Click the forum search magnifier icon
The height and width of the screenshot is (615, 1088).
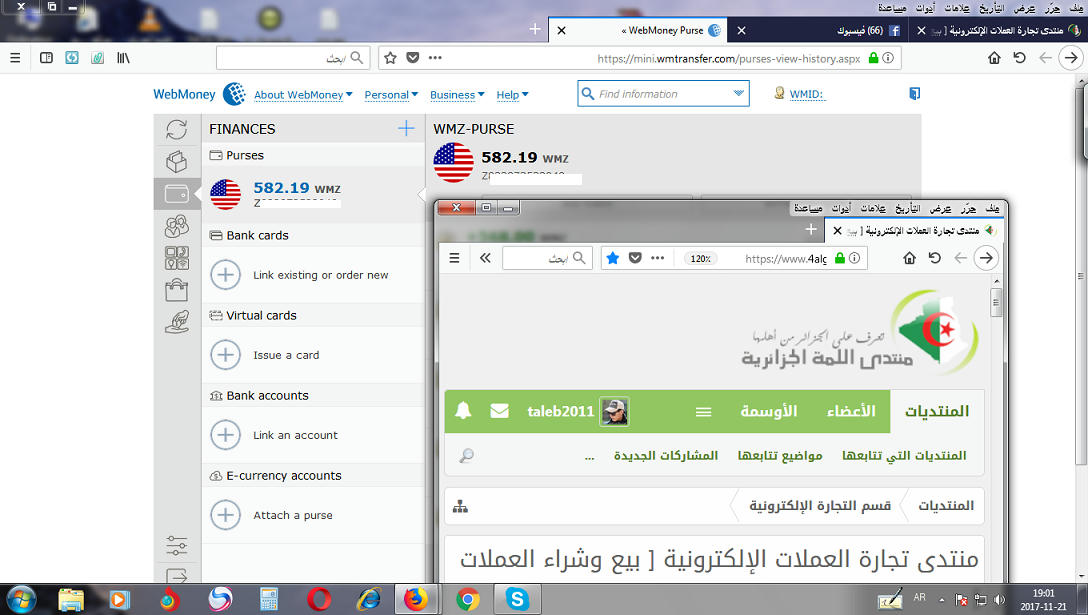[466, 456]
